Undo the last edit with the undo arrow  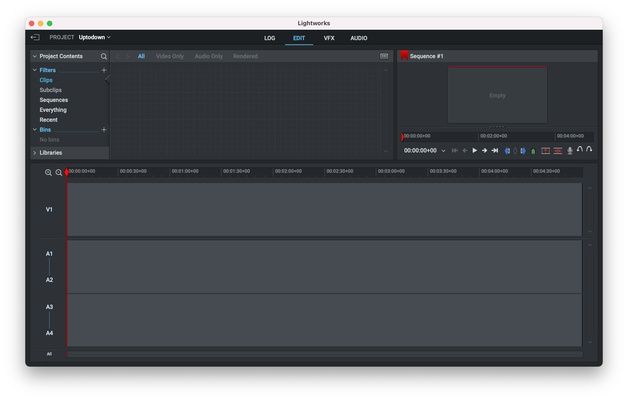(x=580, y=149)
